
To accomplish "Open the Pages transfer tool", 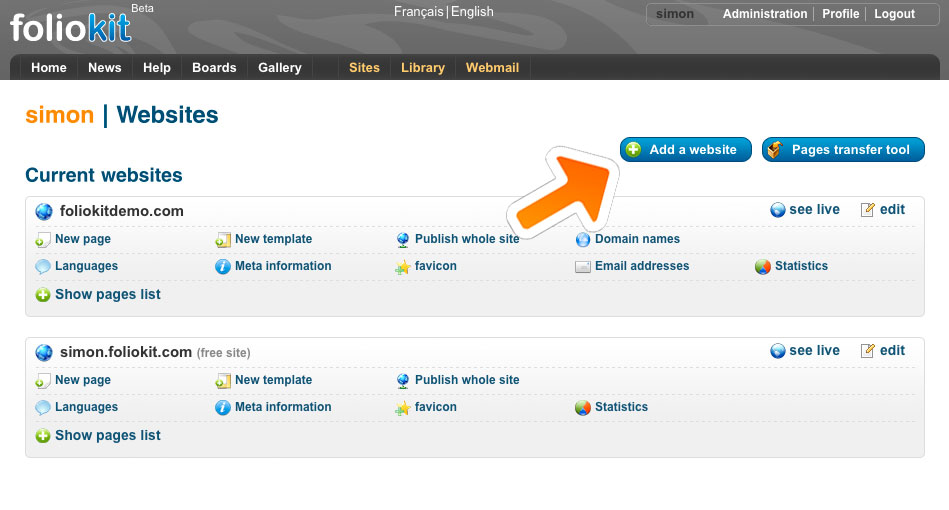I will pos(843,149).
